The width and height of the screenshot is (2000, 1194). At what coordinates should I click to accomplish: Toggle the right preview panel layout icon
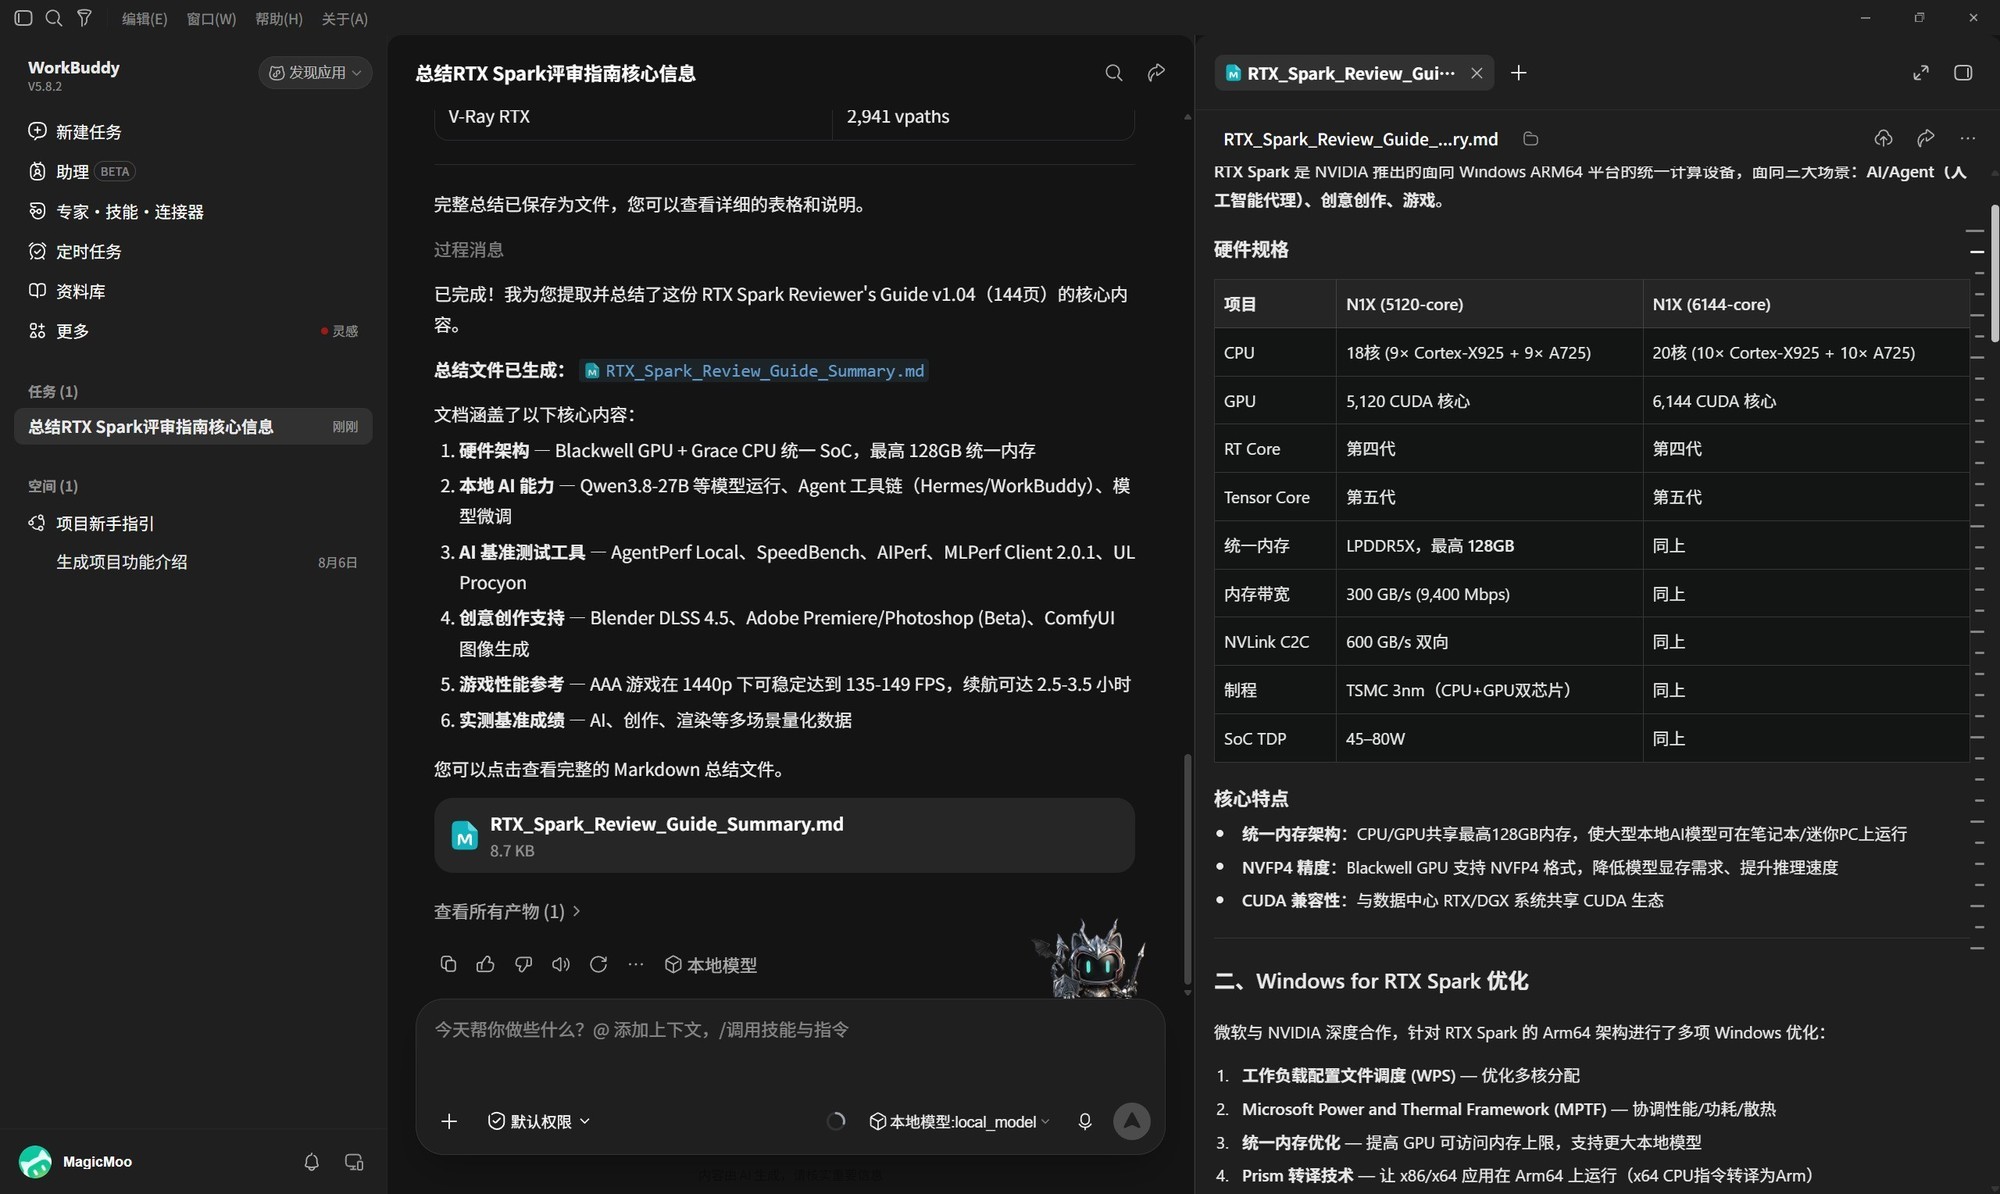pyautogui.click(x=1963, y=73)
